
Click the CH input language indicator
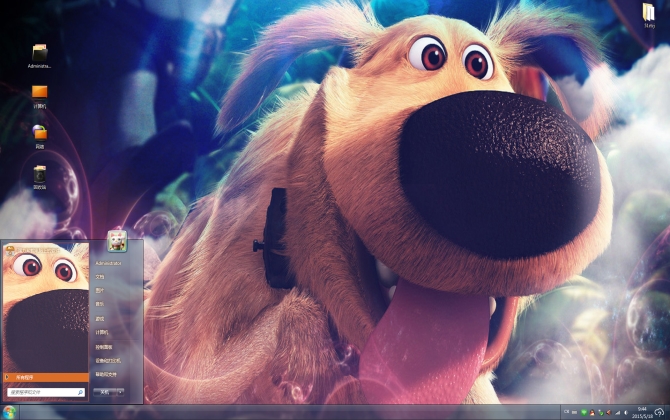tap(567, 411)
